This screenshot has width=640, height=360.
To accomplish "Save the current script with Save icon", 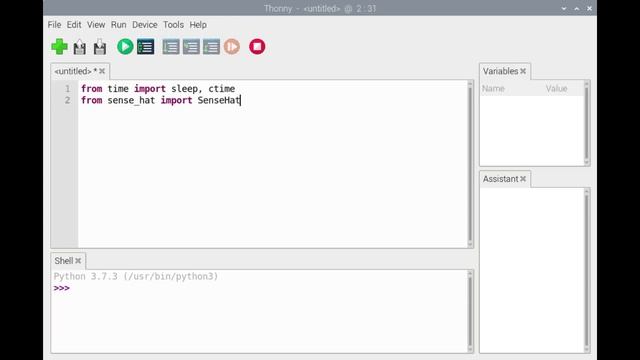I will [100, 47].
